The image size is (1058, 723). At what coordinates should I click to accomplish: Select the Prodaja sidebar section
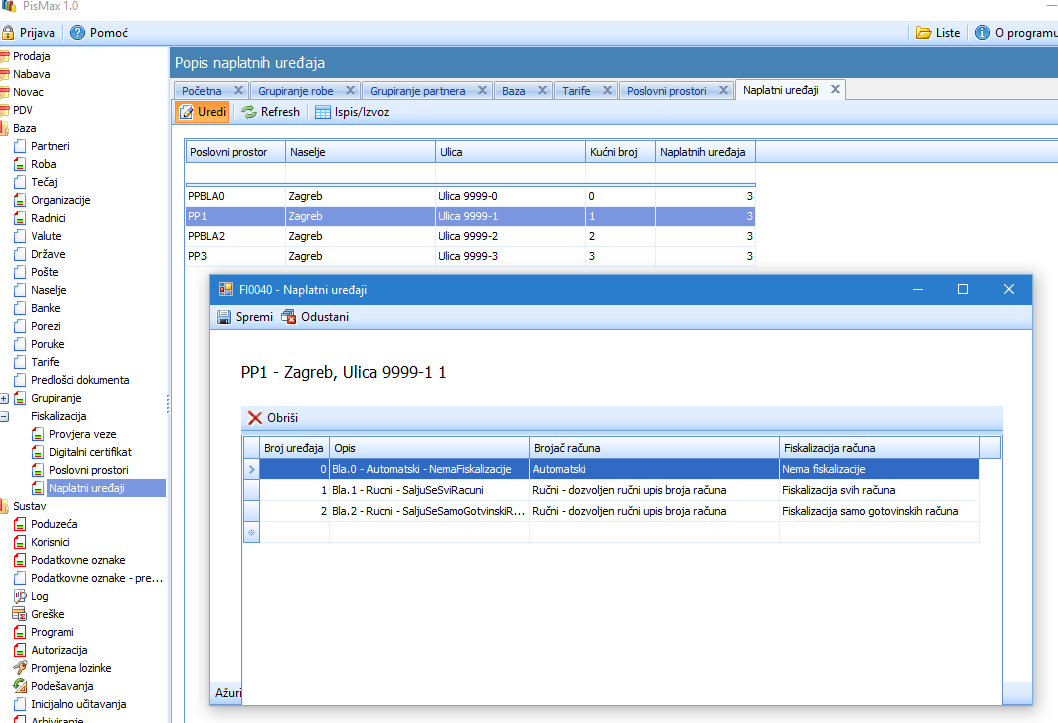point(32,56)
